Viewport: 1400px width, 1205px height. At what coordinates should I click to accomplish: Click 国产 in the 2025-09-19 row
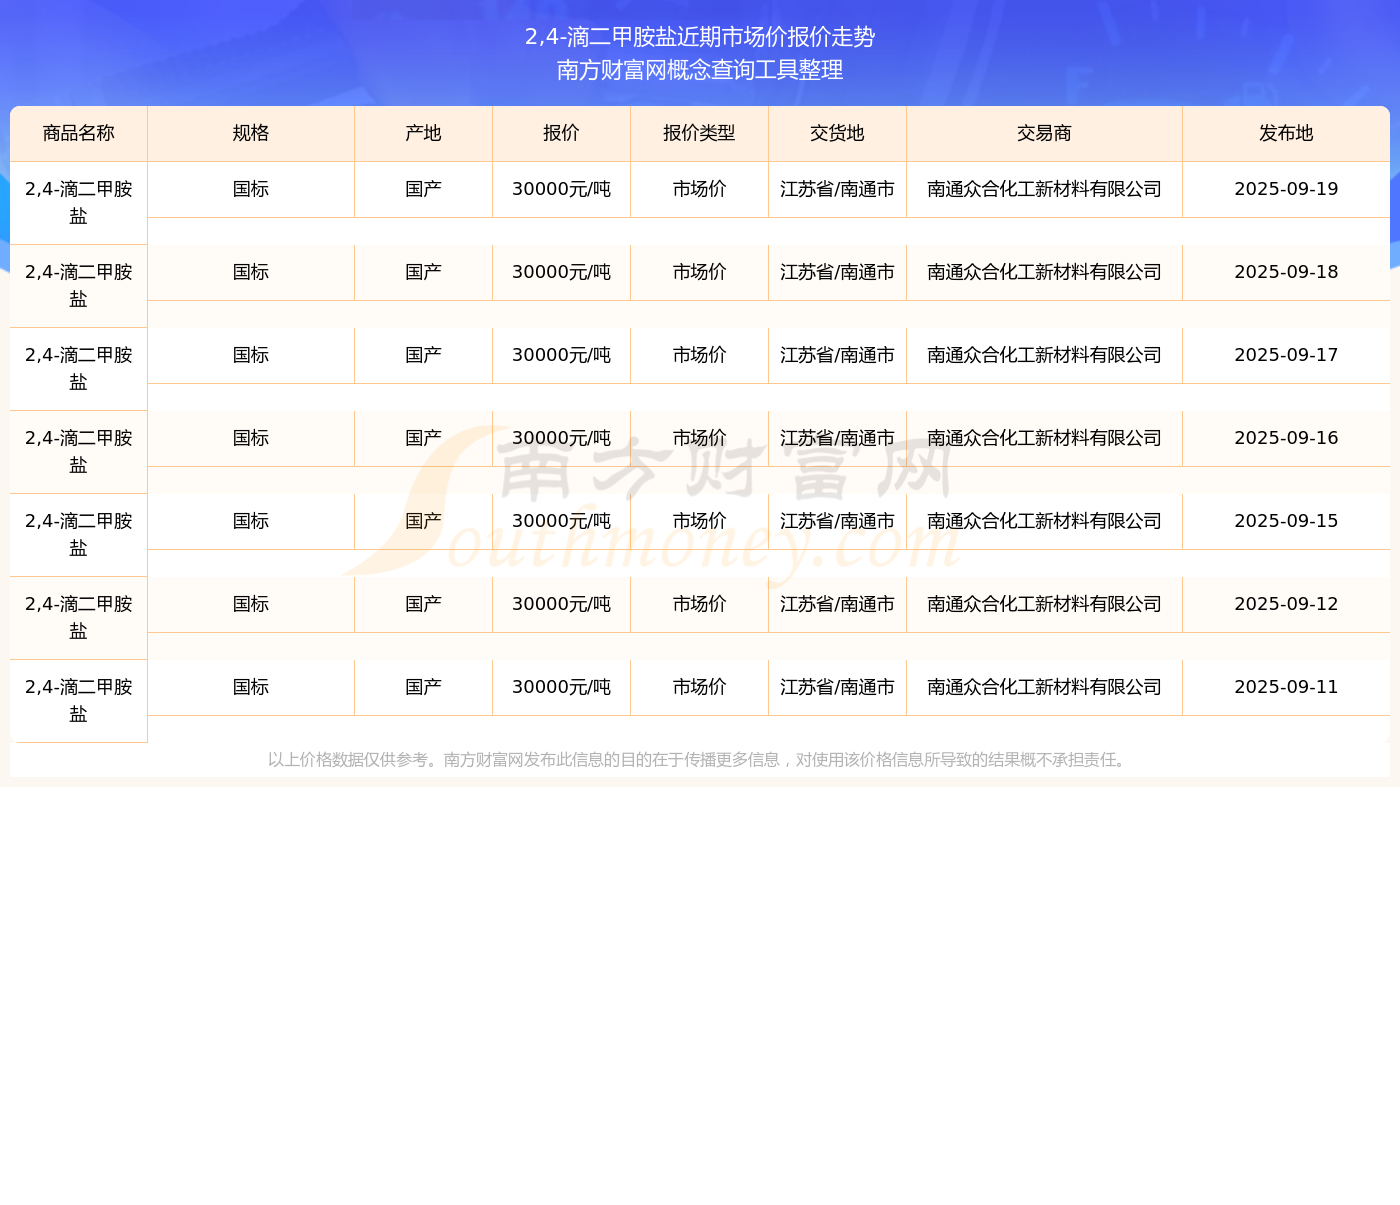[x=423, y=189]
